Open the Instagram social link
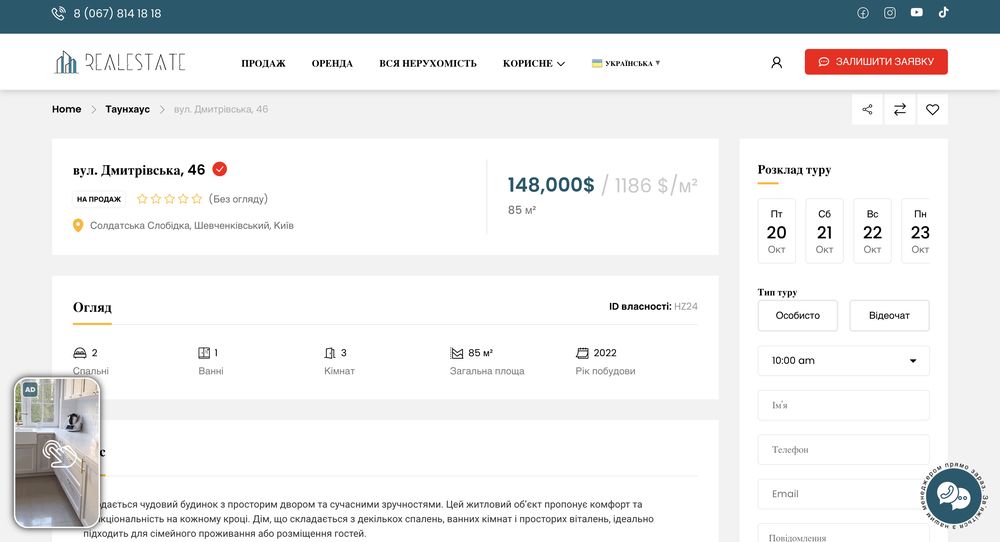1000x542 pixels. [x=890, y=13]
